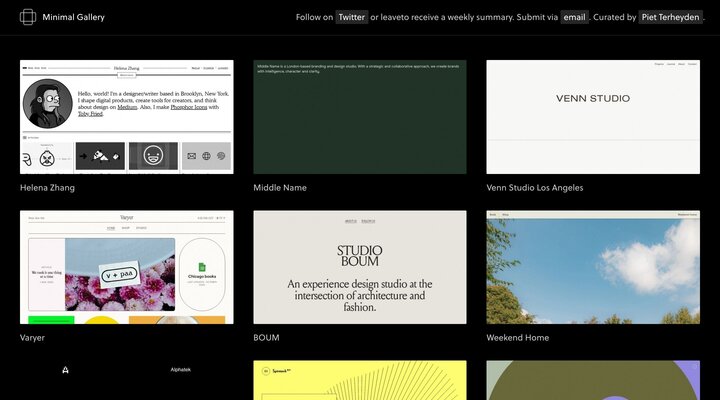Click the Varyer caption
The image size is (720, 400).
click(x=32, y=338)
